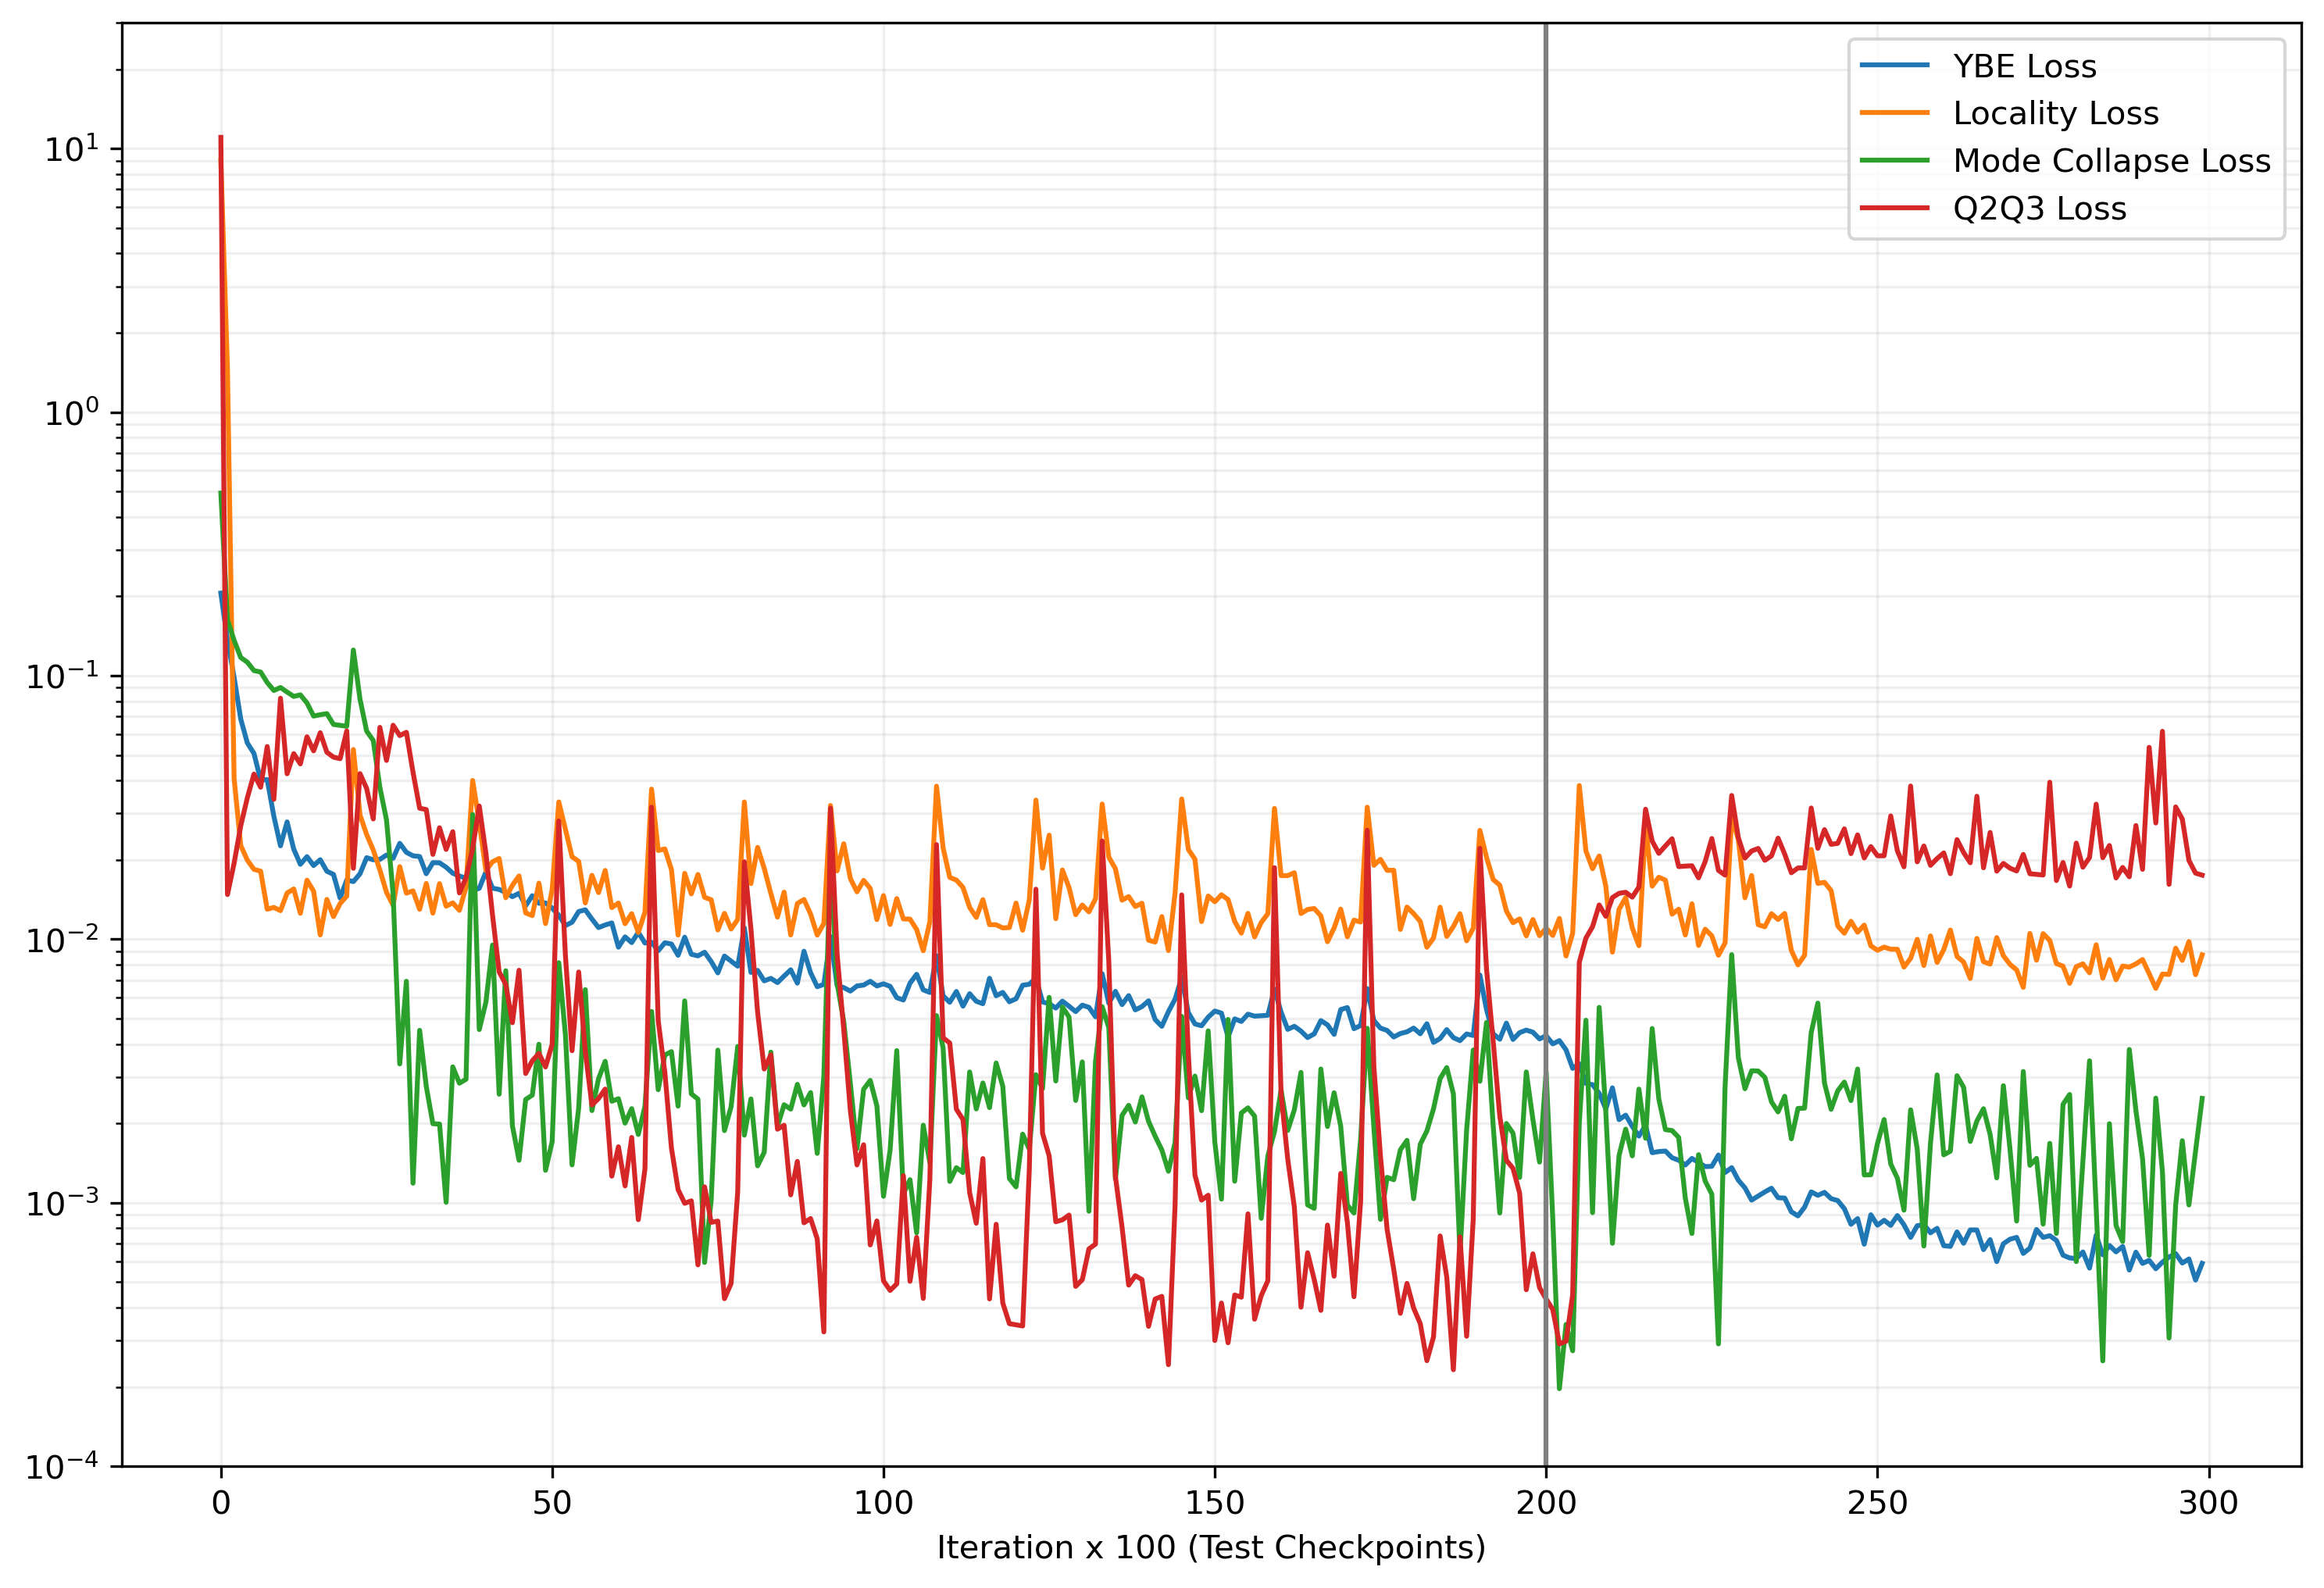Viewport: 2324px width, 1588px height.
Task: Select the 'Locality Loss' legend label
Action: coord(2055,113)
